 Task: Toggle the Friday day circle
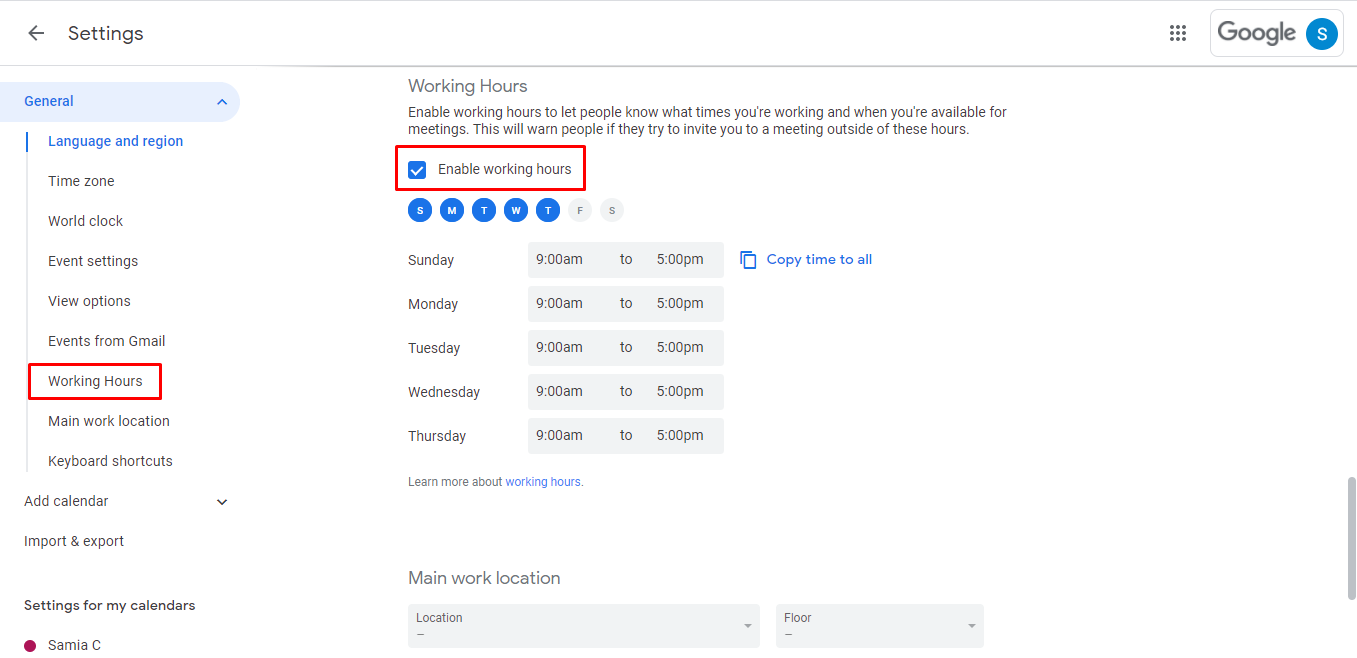tap(580, 210)
